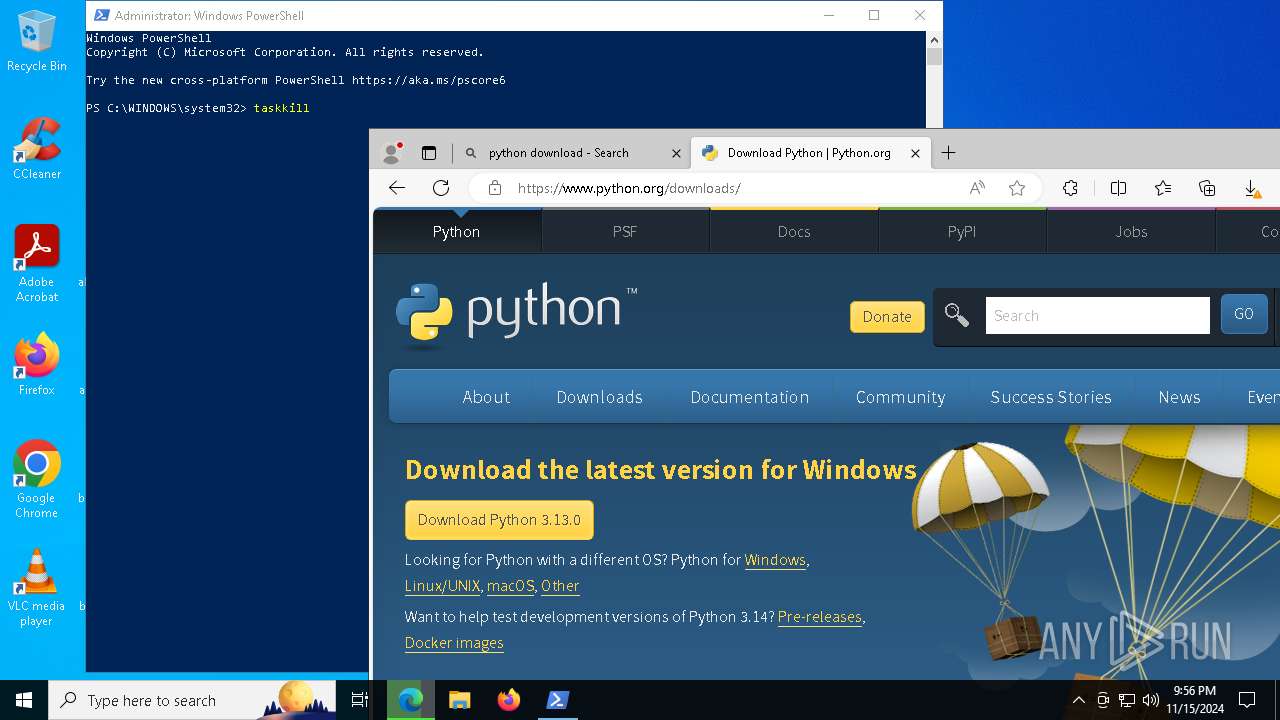Open Edge Collections icon
Viewport: 1280px width, 720px height.
coord(1207,188)
